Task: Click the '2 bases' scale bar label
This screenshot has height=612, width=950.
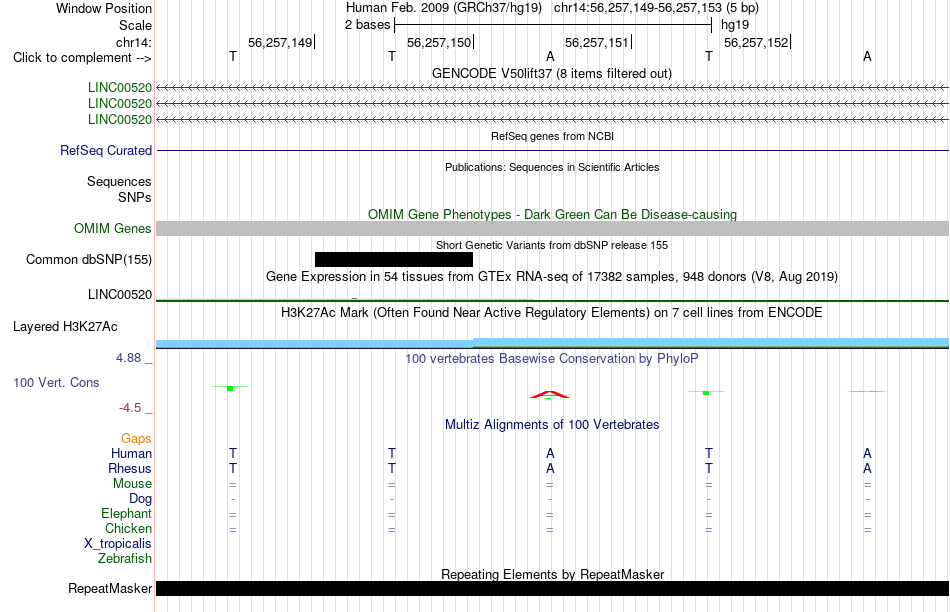Action: pos(368,25)
